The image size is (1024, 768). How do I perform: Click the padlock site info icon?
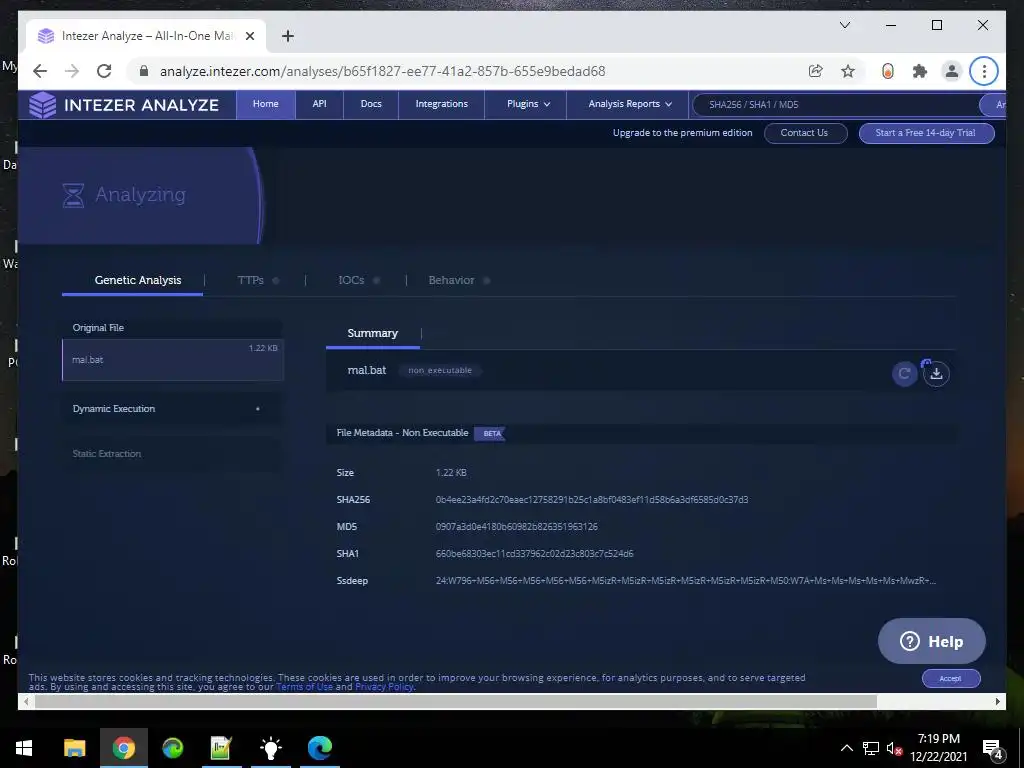pyautogui.click(x=144, y=71)
